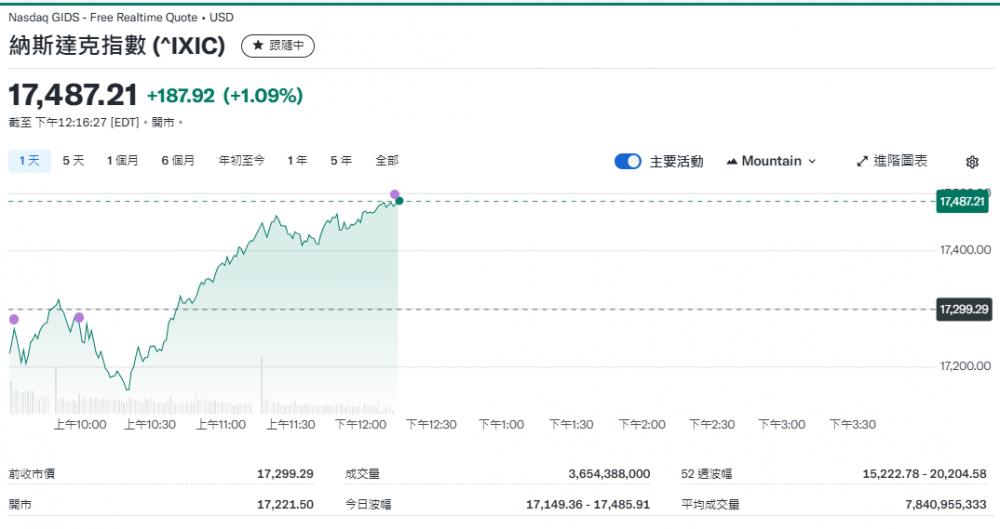Switch to the 5天 time range
1000x529 pixels.
[x=73, y=160]
